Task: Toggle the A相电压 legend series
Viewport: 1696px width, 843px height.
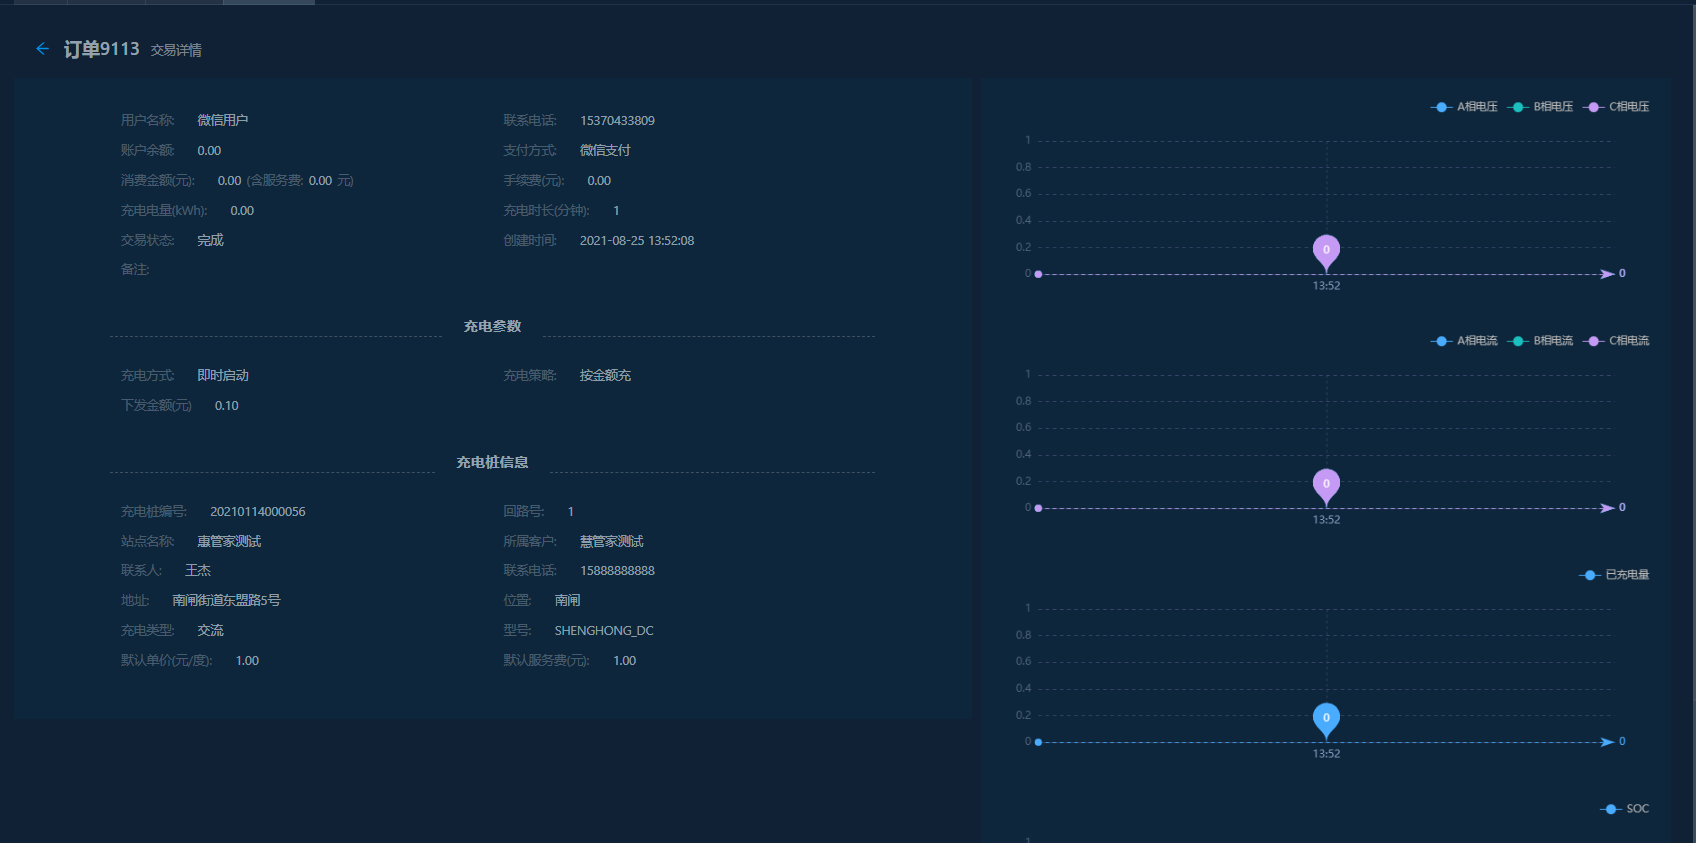Action: [x=1465, y=107]
